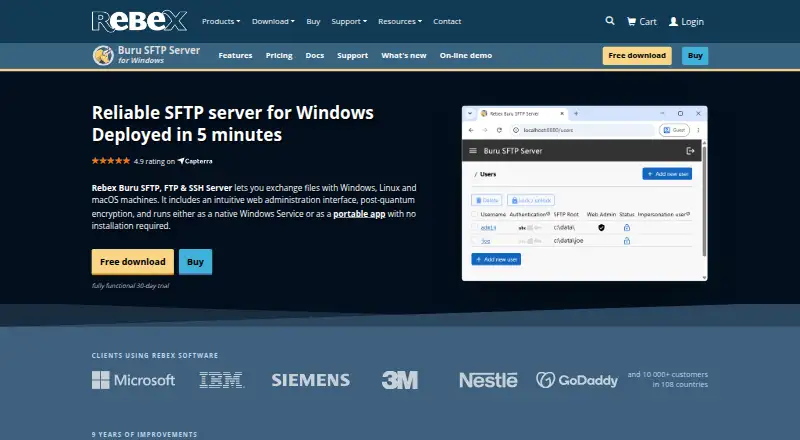Click the Rebex logo

pos(139,21)
